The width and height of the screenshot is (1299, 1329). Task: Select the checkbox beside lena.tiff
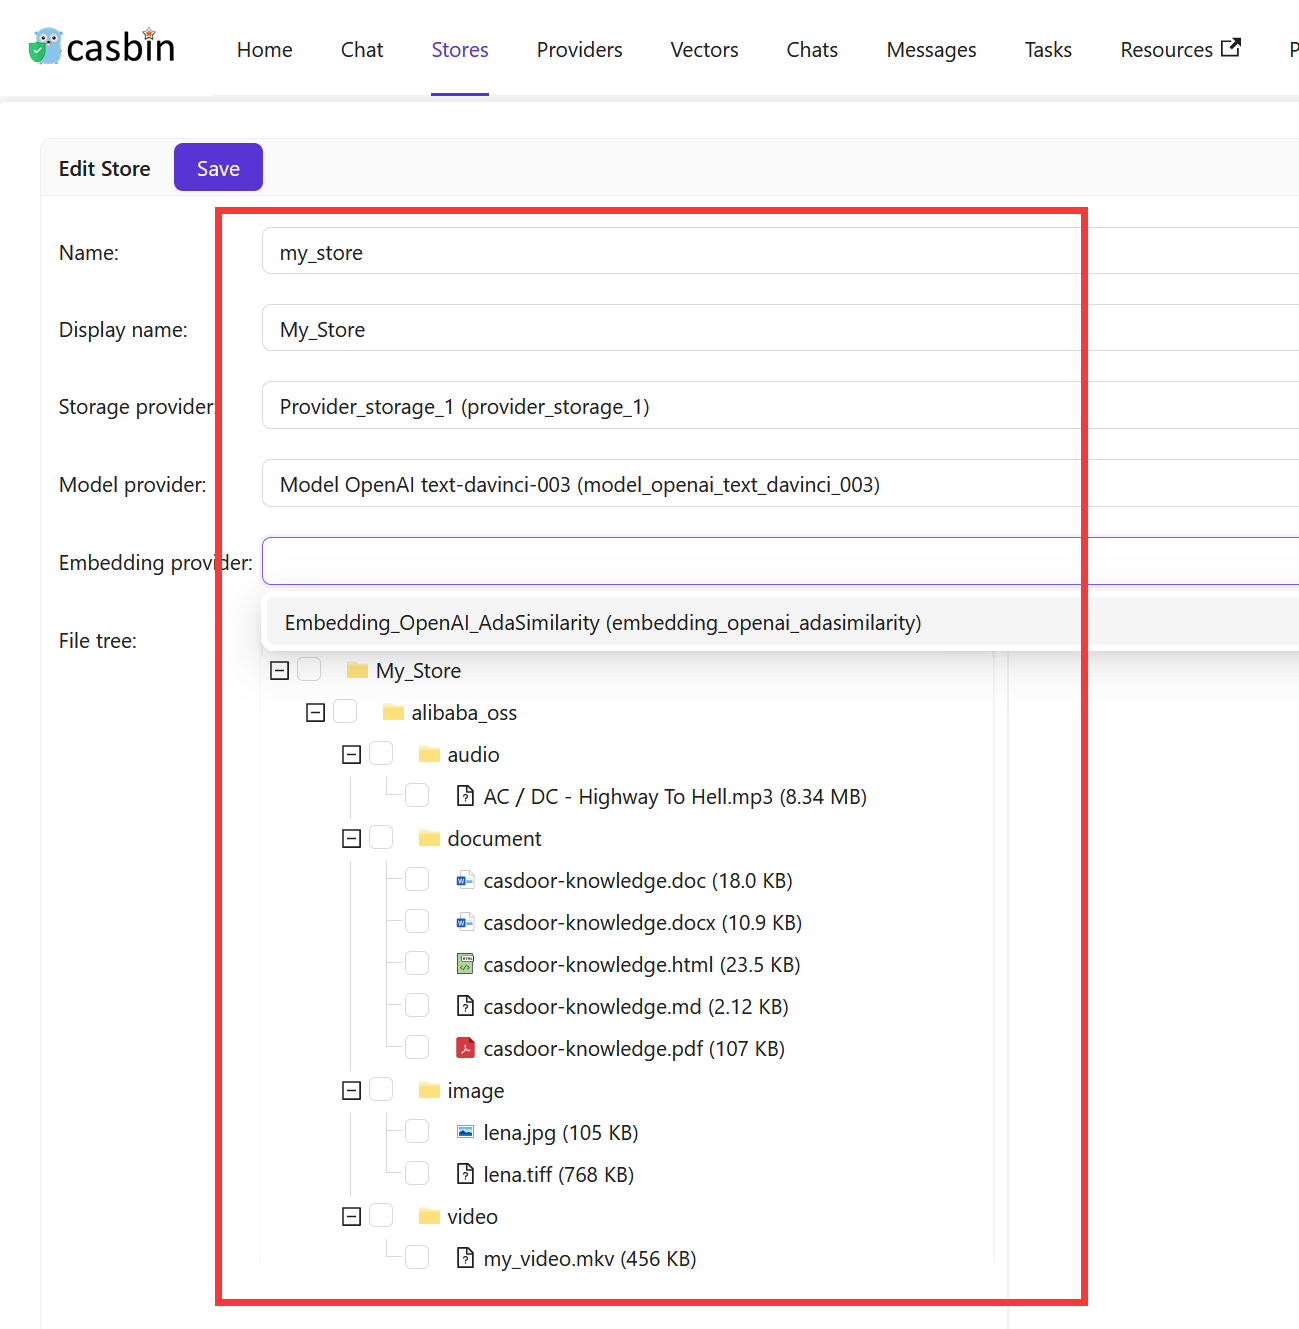[x=417, y=1173]
